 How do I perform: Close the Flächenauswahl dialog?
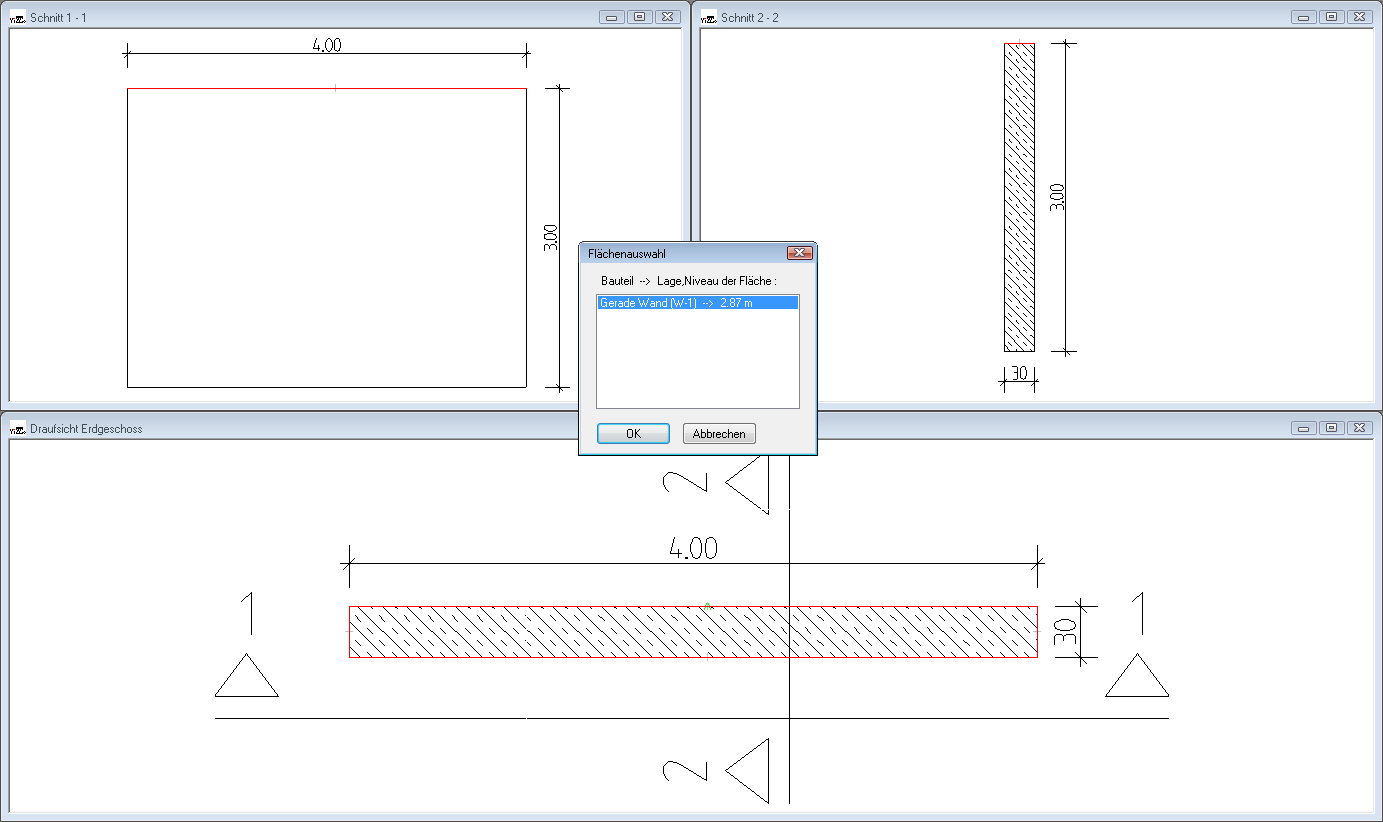(799, 254)
